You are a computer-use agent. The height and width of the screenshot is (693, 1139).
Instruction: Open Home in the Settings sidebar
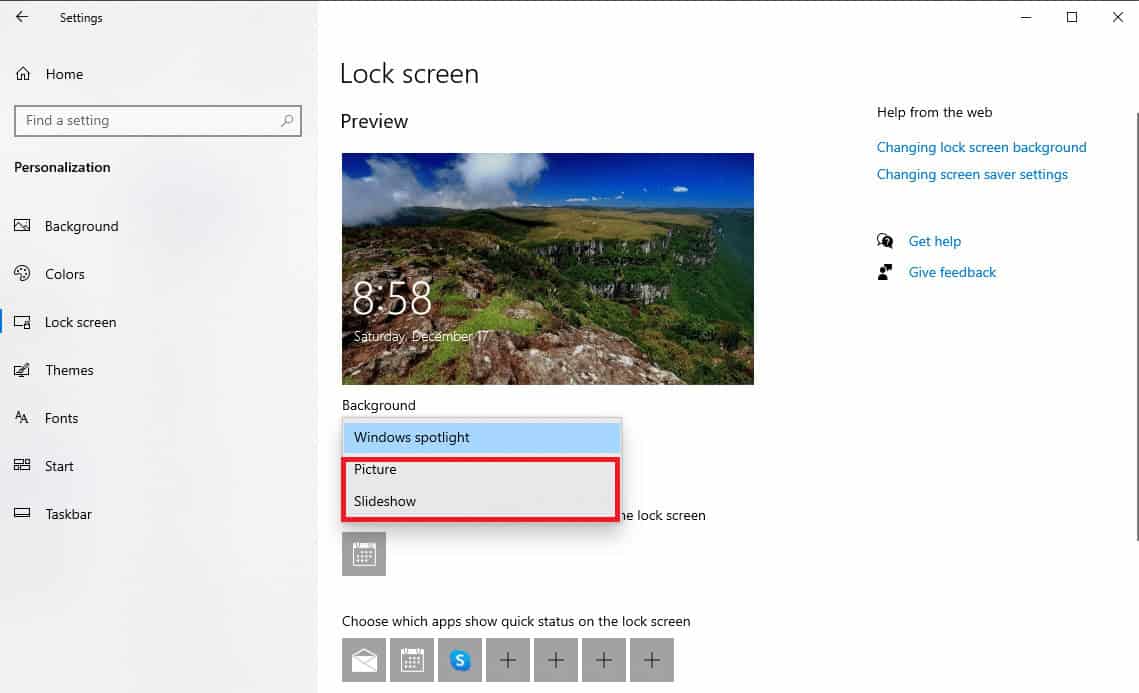tap(49, 74)
